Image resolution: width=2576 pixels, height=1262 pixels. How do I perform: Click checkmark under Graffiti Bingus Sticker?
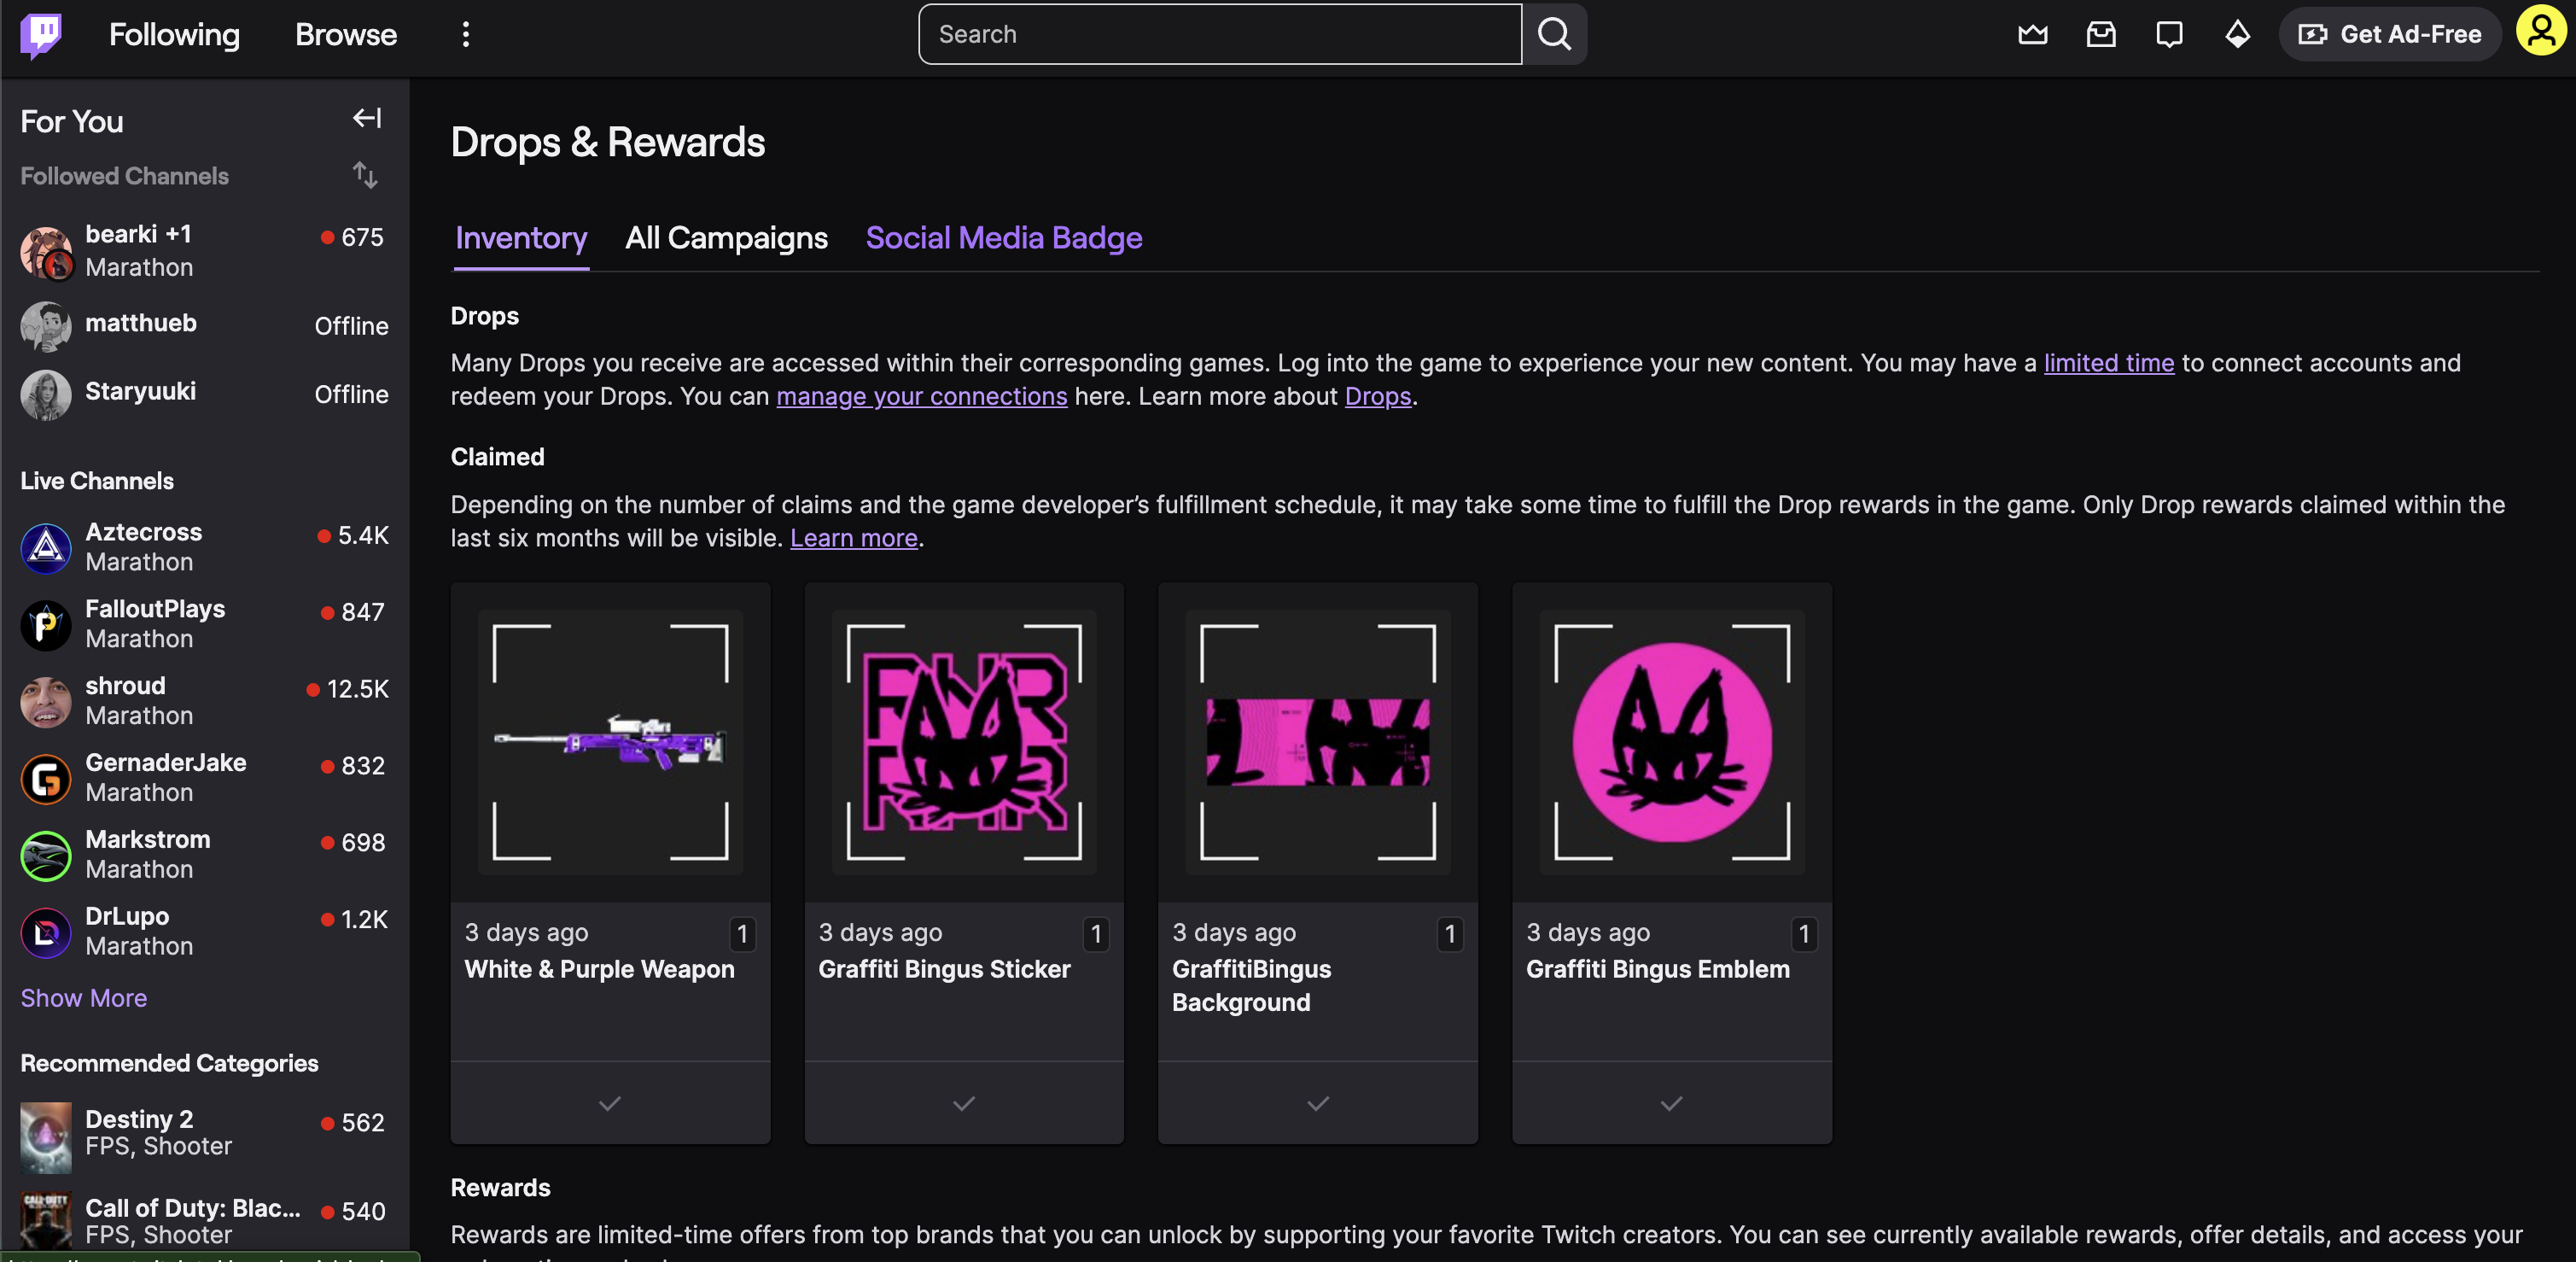point(963,1103)
